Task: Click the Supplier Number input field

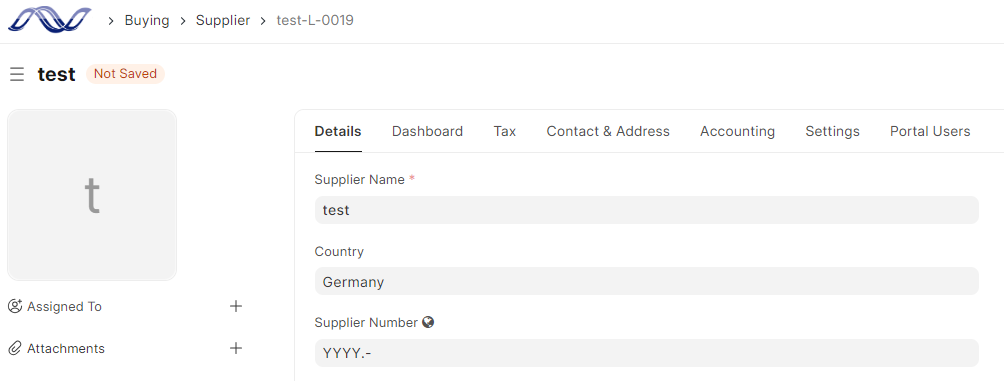Action: (x=647, y=353)
